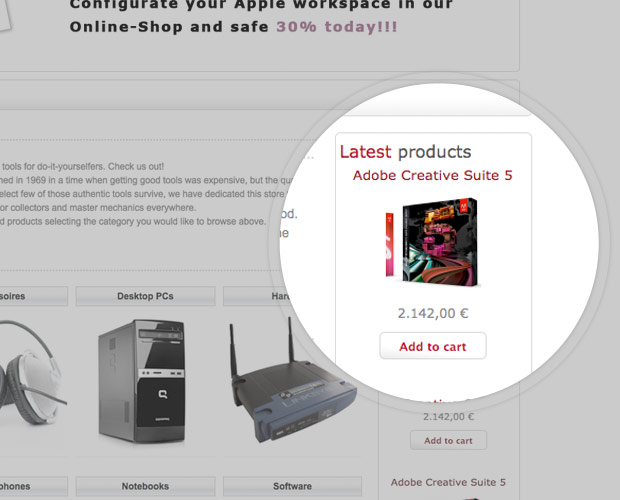Click the headphones product image
The width and height of the screenshot is (620, 500).
pos(32,374)
